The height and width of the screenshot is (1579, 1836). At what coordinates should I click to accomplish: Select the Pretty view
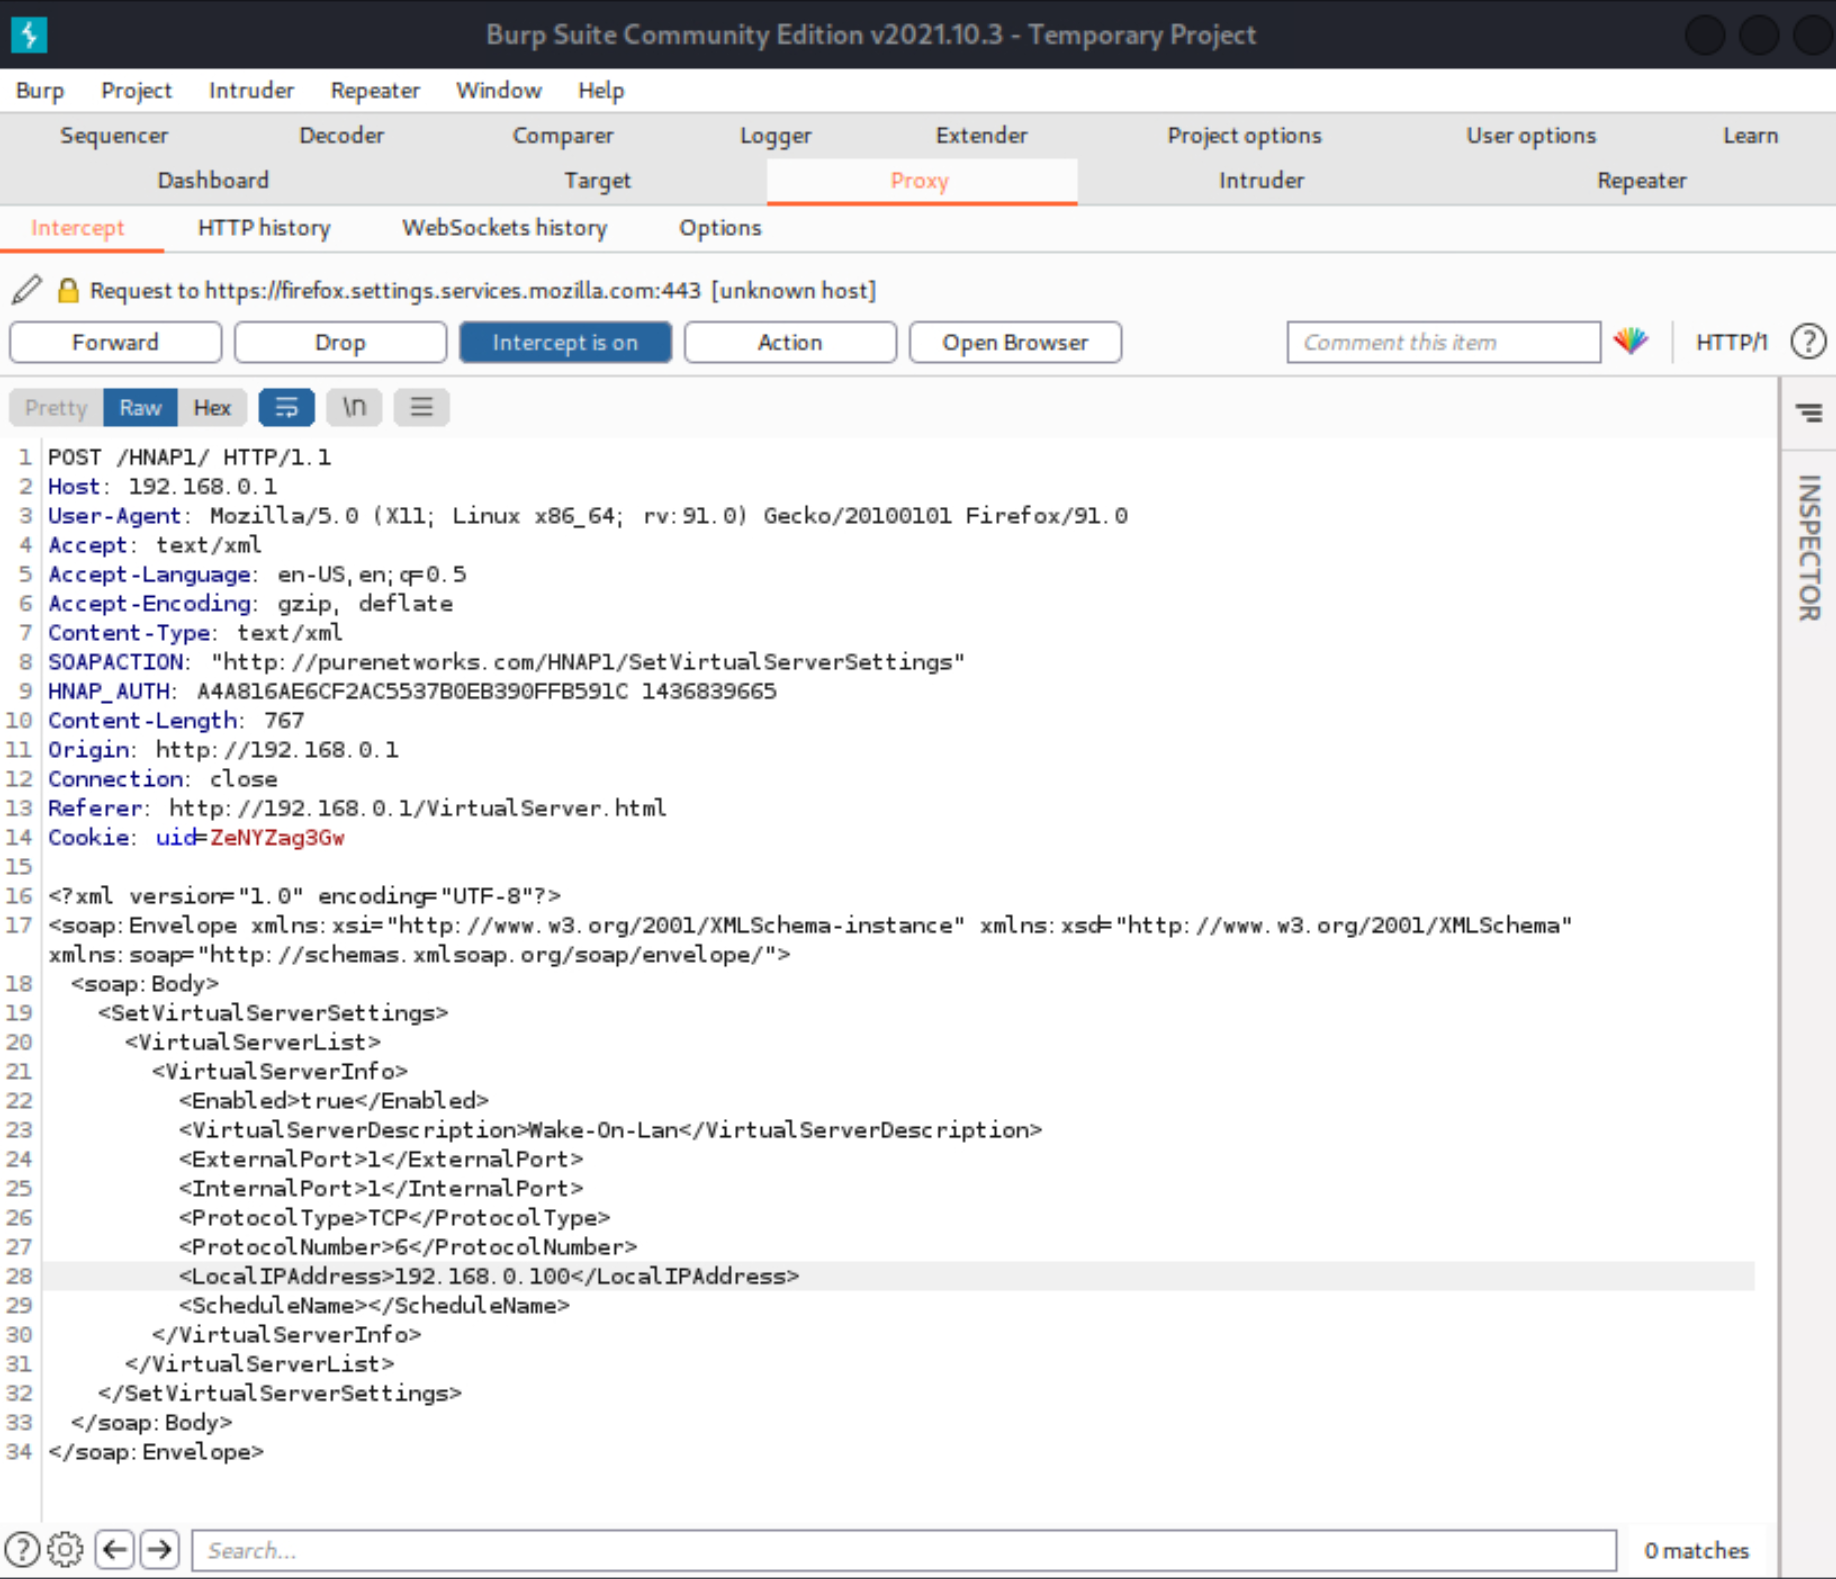tap(56, 407)
